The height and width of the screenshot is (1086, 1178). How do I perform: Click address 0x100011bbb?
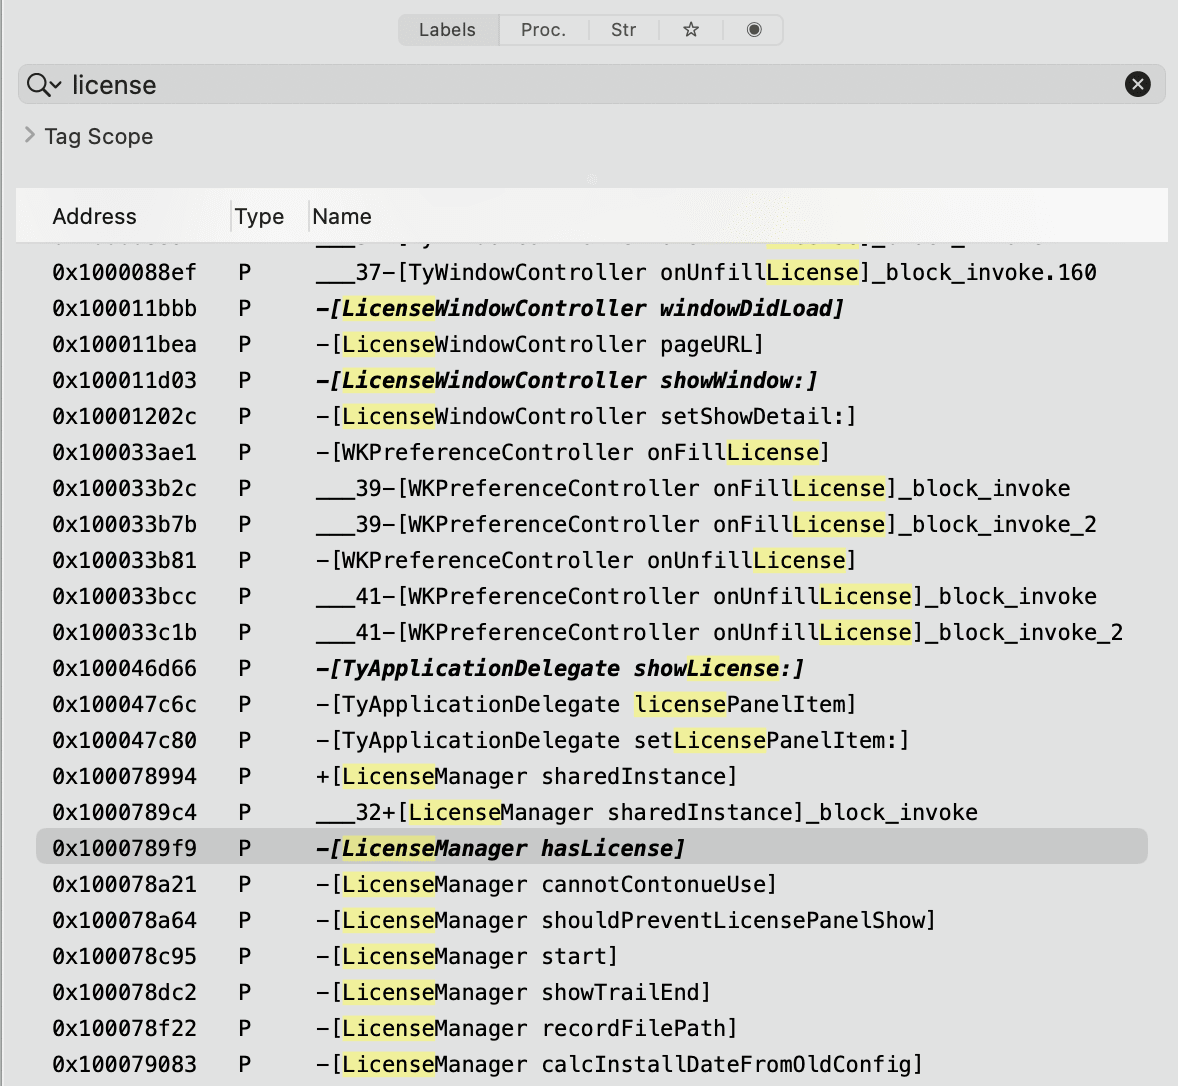click(x=125, y=308)
